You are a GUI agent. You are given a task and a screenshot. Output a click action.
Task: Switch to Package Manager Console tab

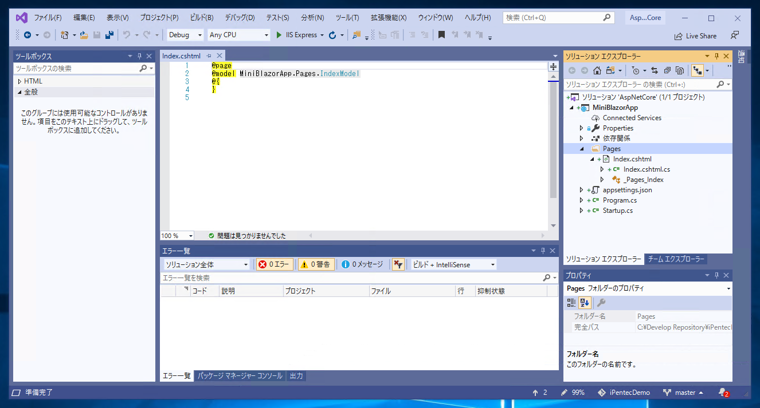pos(239,376)
